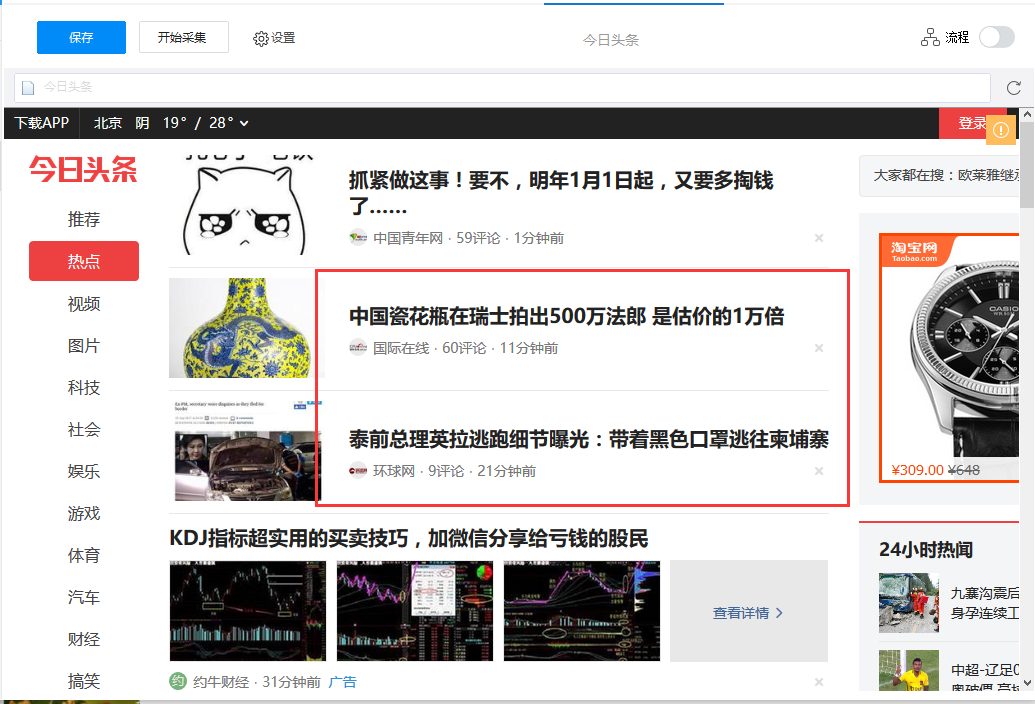Click the cat cartoon thumbnail
The image size is (1035, 704).
tap(242, 205)
